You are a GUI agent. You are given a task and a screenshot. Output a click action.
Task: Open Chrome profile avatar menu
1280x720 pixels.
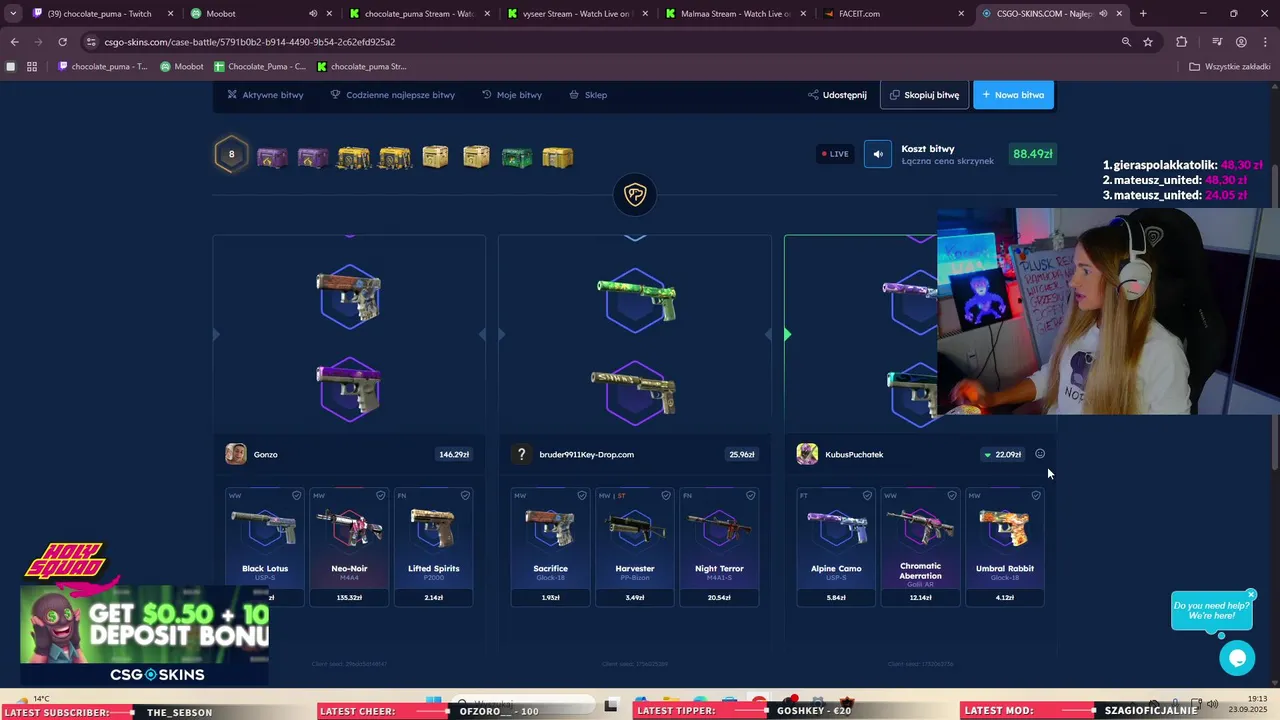click(x=1241, y=42)
